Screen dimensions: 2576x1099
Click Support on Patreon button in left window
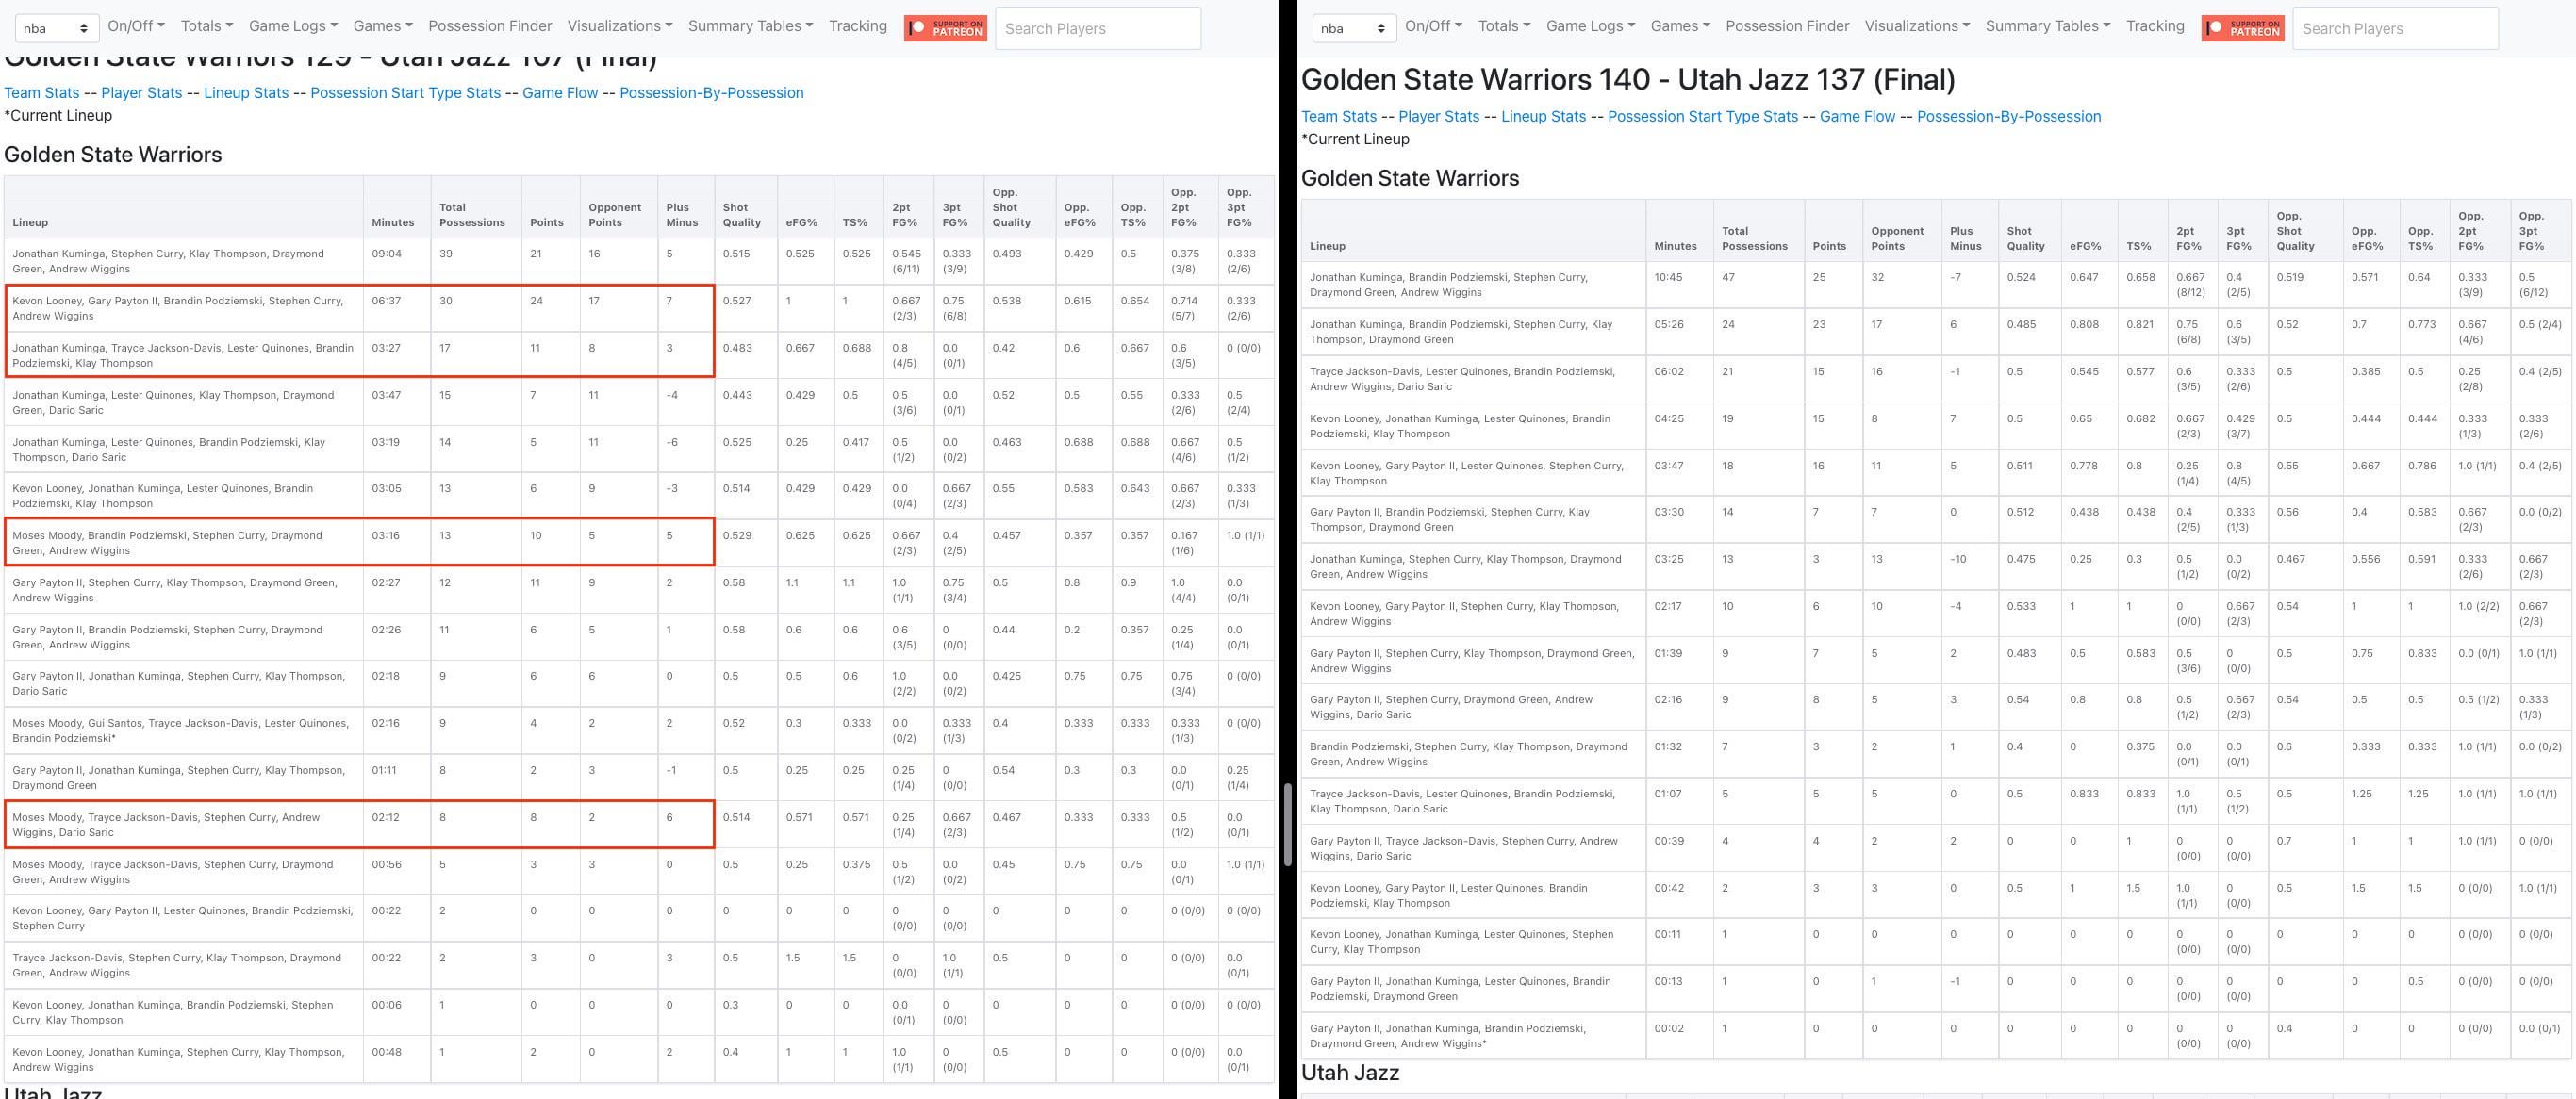click(945, 28)
